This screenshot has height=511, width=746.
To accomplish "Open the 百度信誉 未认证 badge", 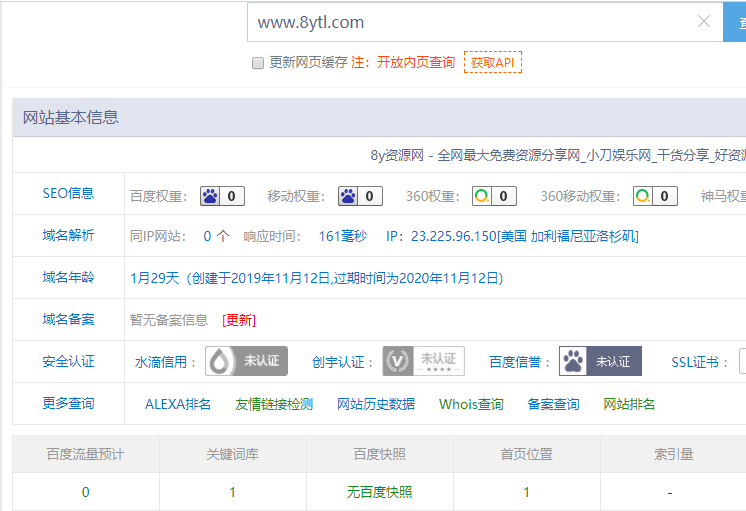I will (600, 361).
